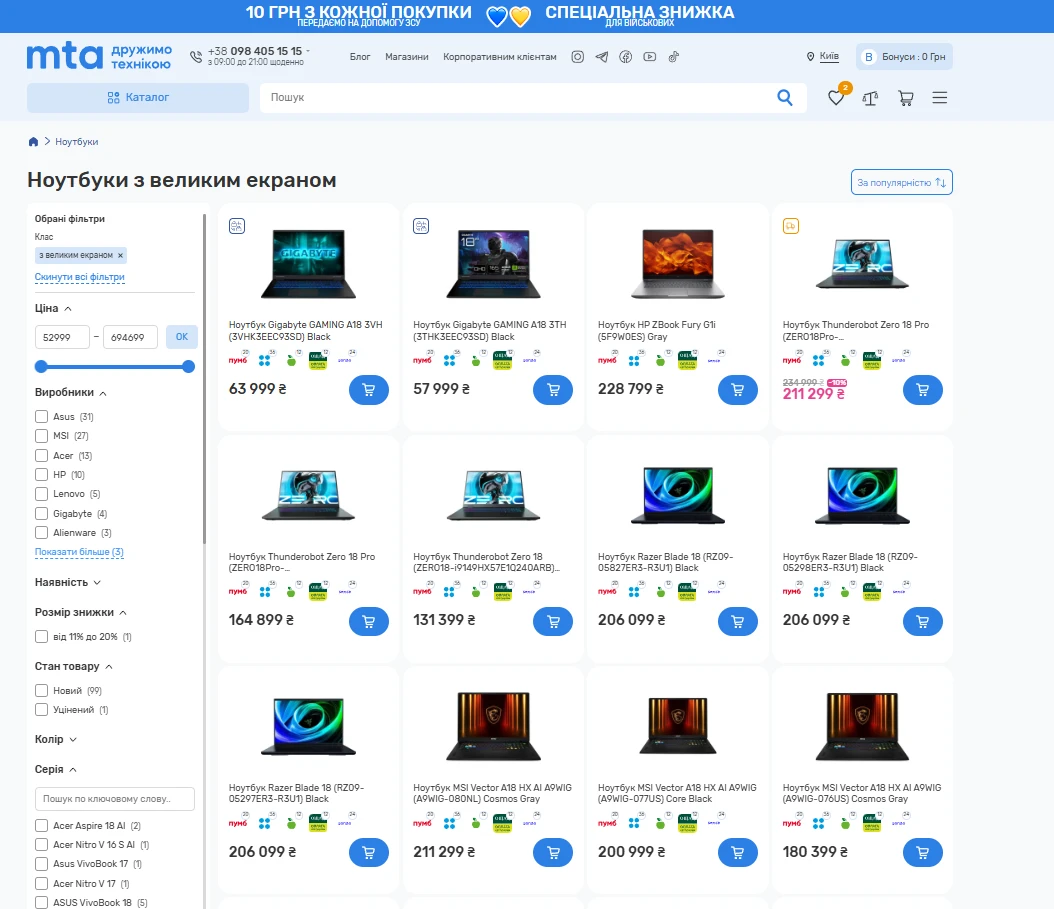
Task: Open the 'Блог' header link
Action: 360,57
